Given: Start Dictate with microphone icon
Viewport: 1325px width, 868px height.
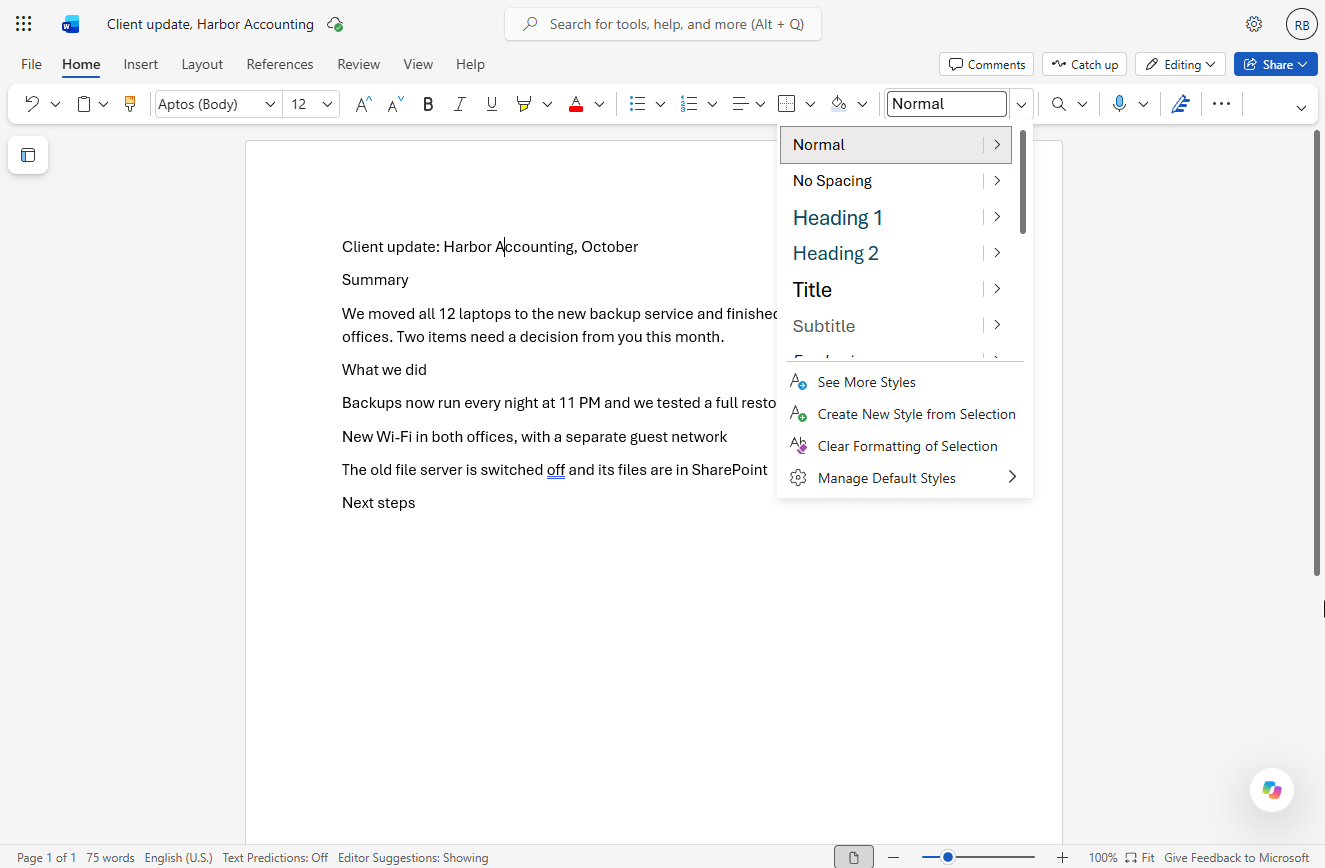Looking at the screenshot, I should (1119, 104).
